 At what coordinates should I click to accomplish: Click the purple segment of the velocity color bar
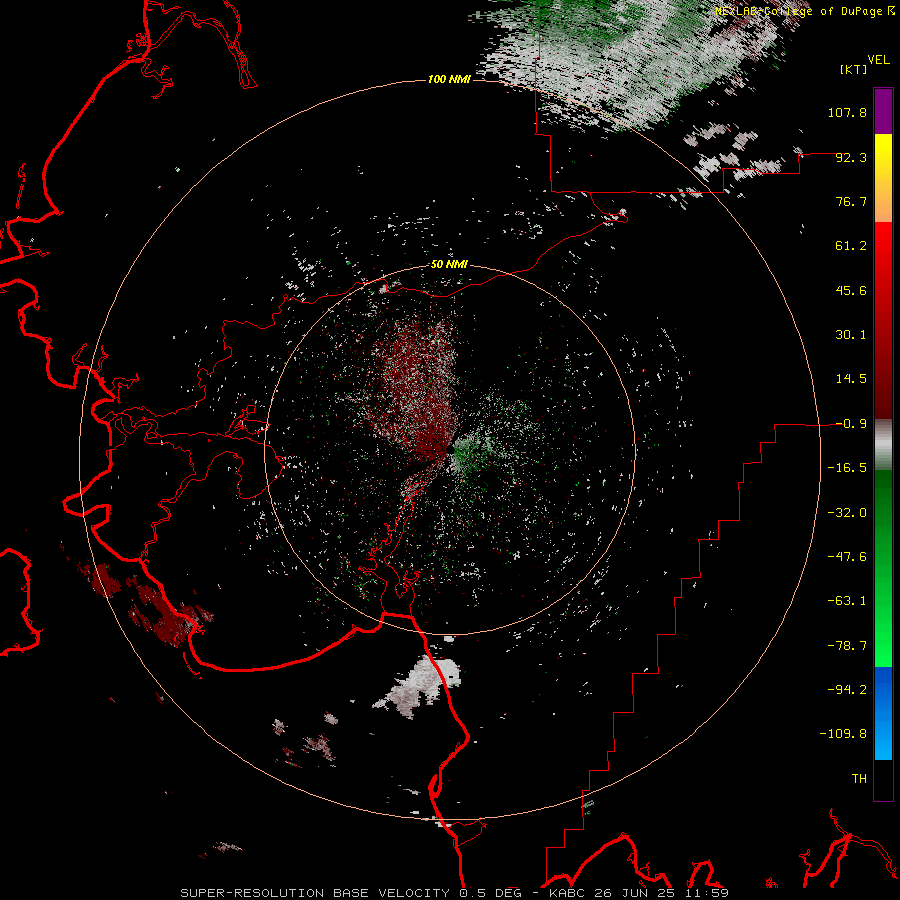coord(883,111)
